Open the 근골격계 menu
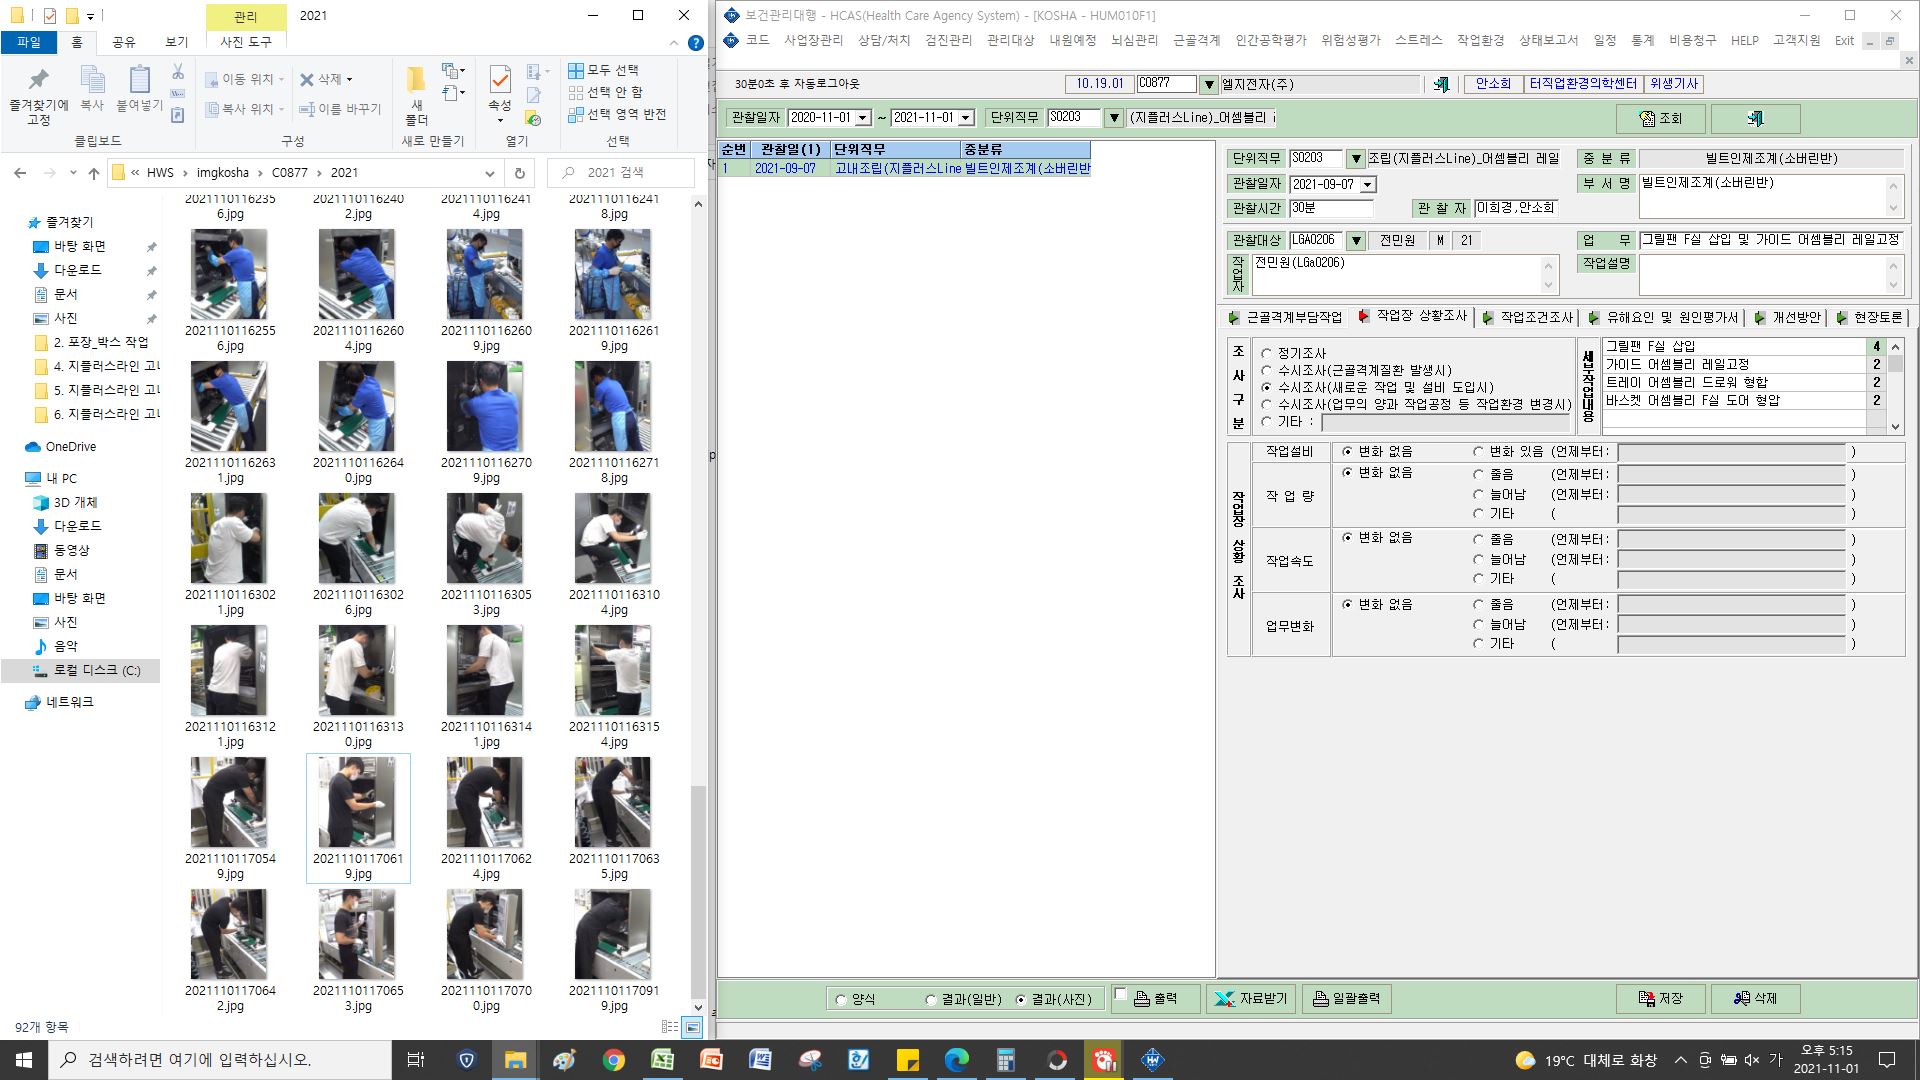Viewport: 1920px width, 1080px height. click(1197, 40)
